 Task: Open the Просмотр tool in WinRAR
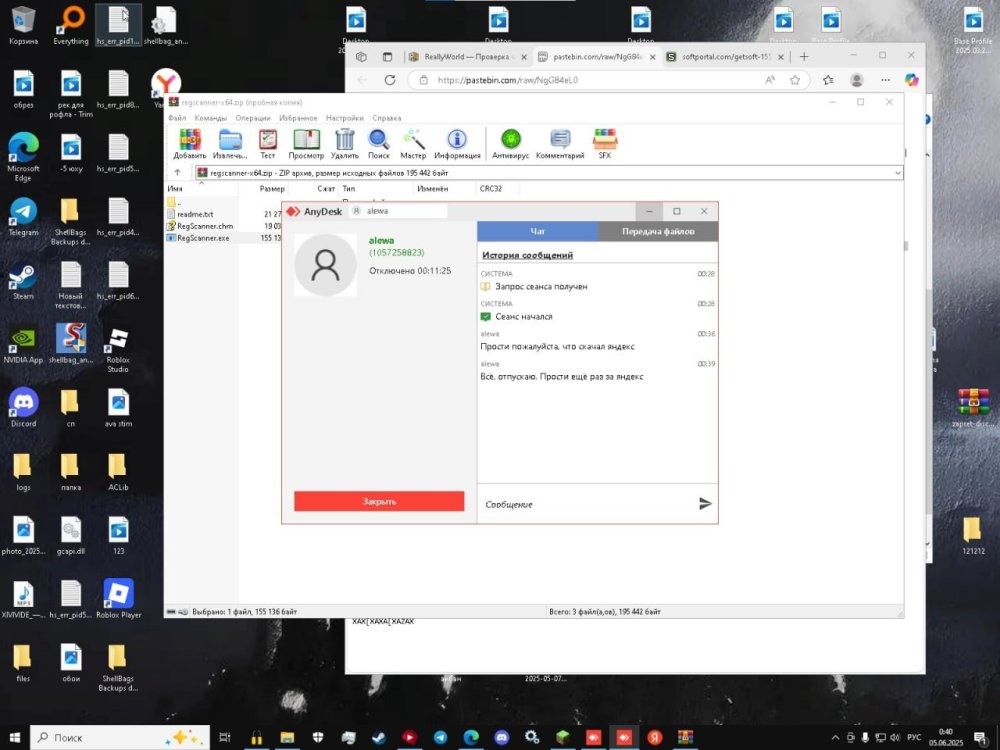pos(306,143)
